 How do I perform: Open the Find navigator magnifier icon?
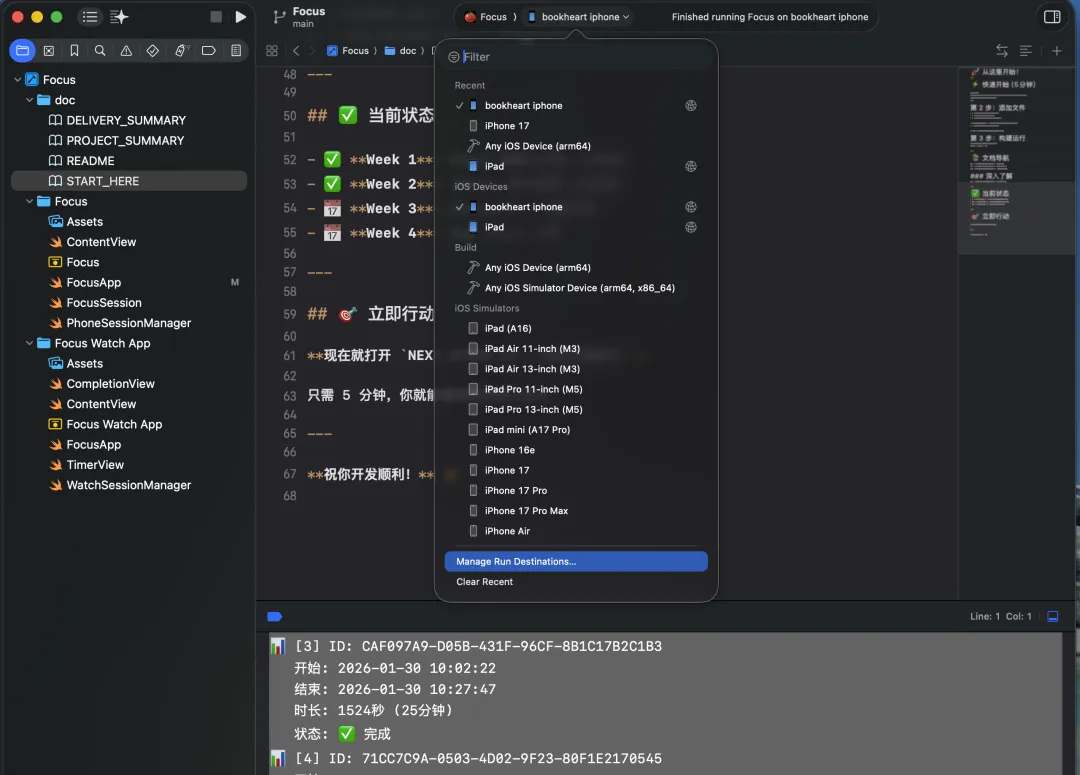[100, 50]
